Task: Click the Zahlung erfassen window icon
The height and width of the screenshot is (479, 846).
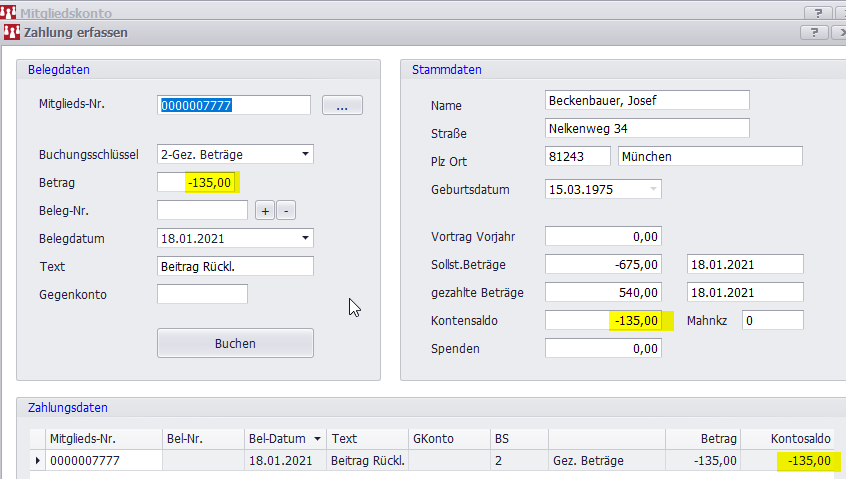Action: click(x=11, y=32)
